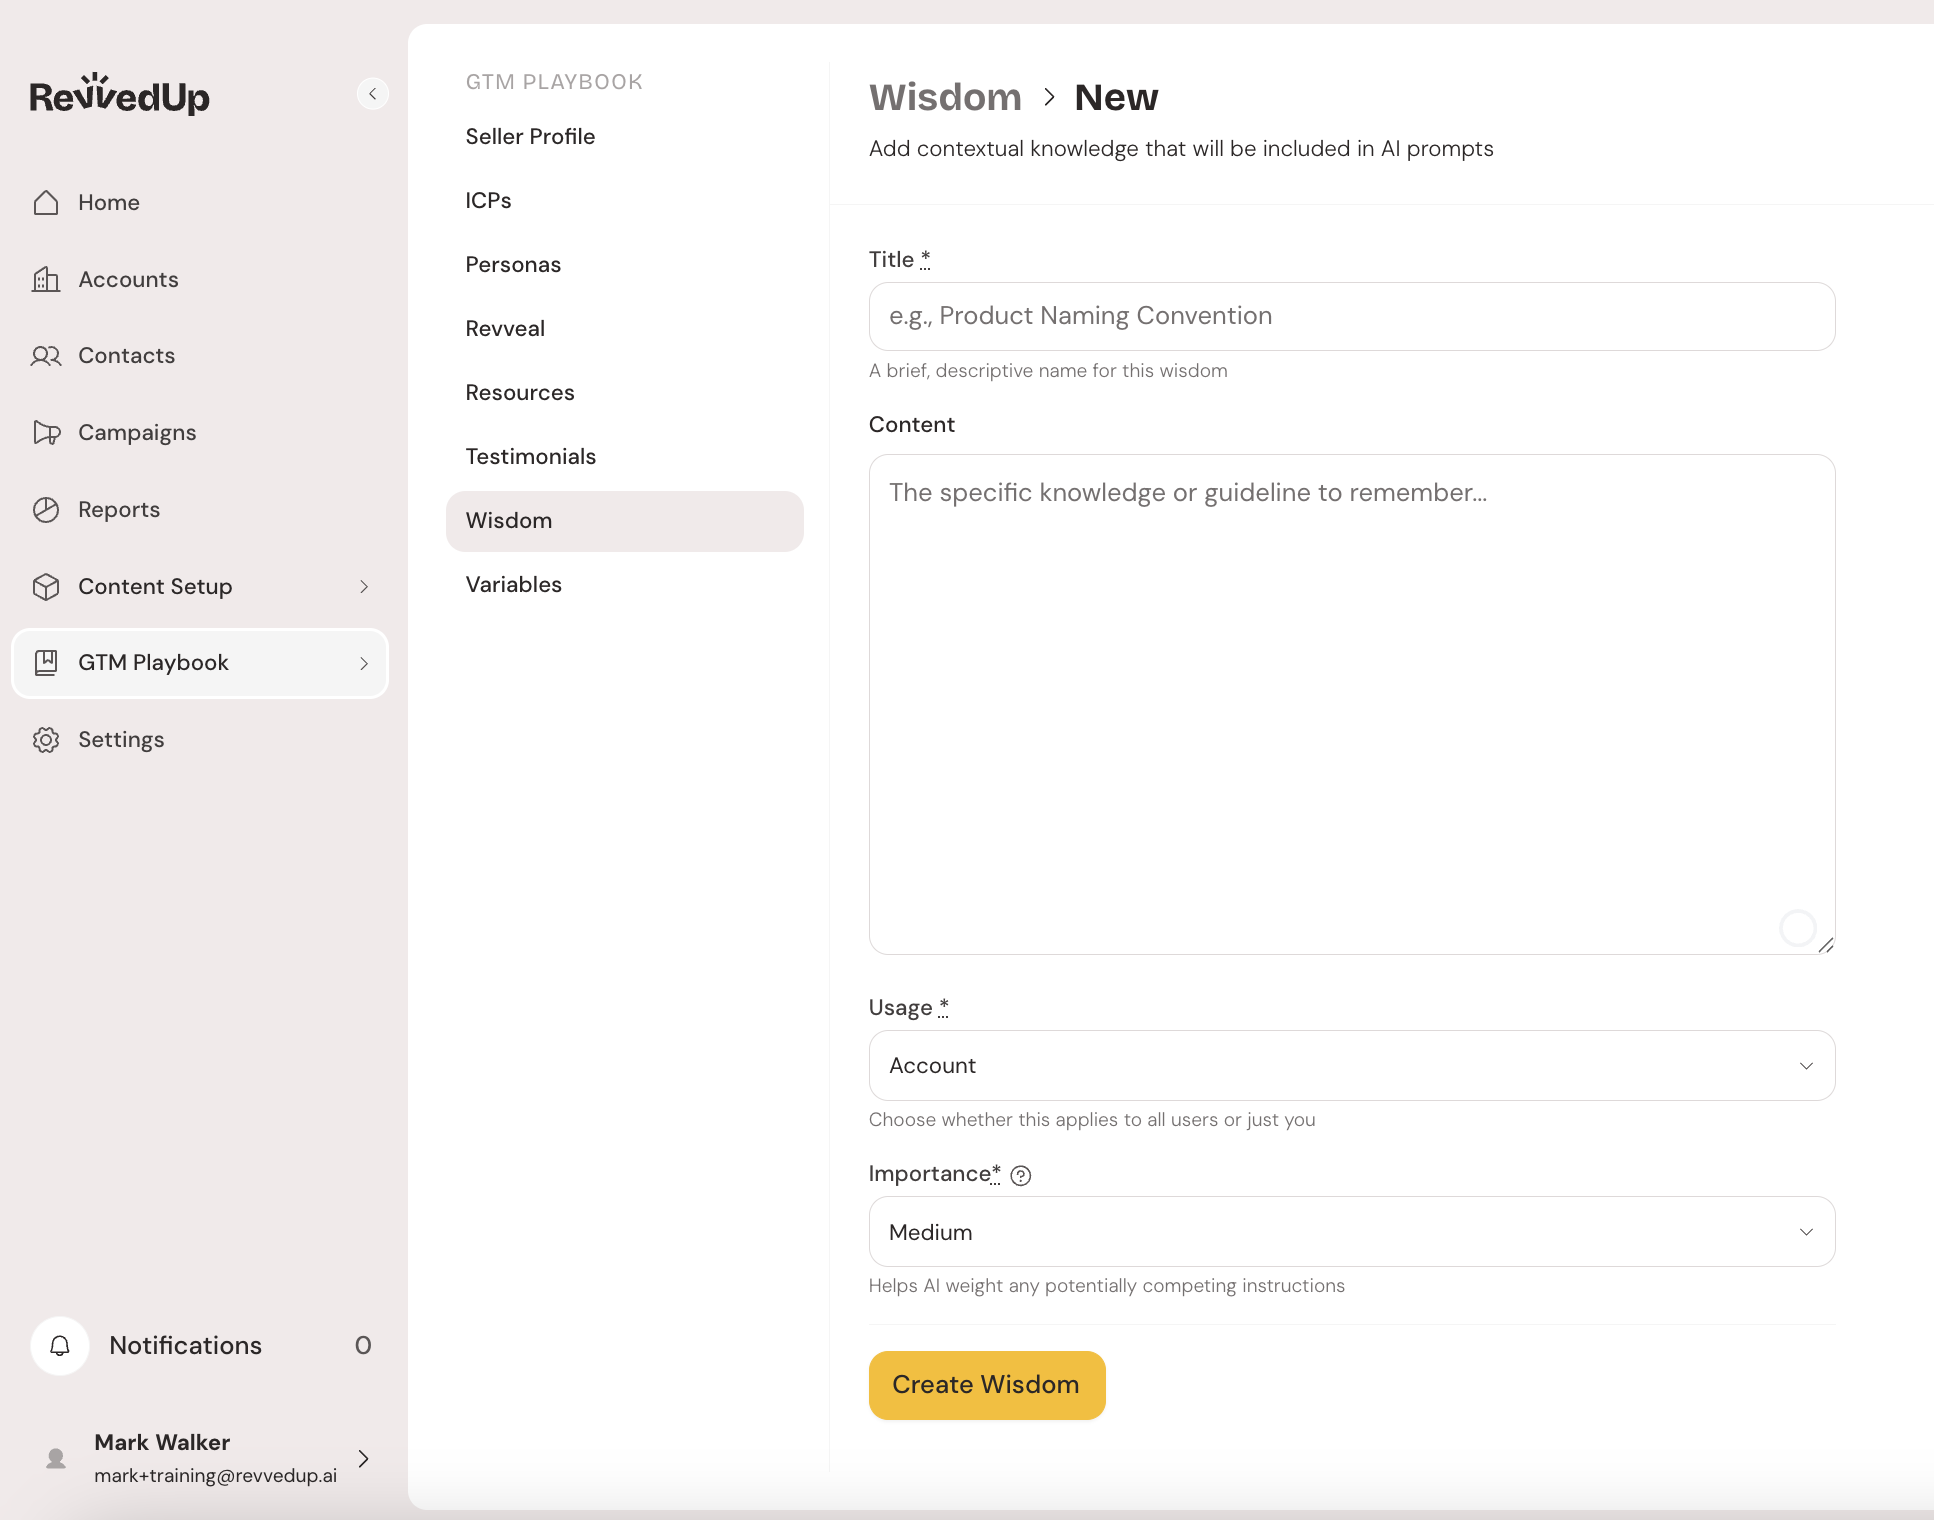
Task: Focus the Title input field
Action: [x=1351, y=317]
